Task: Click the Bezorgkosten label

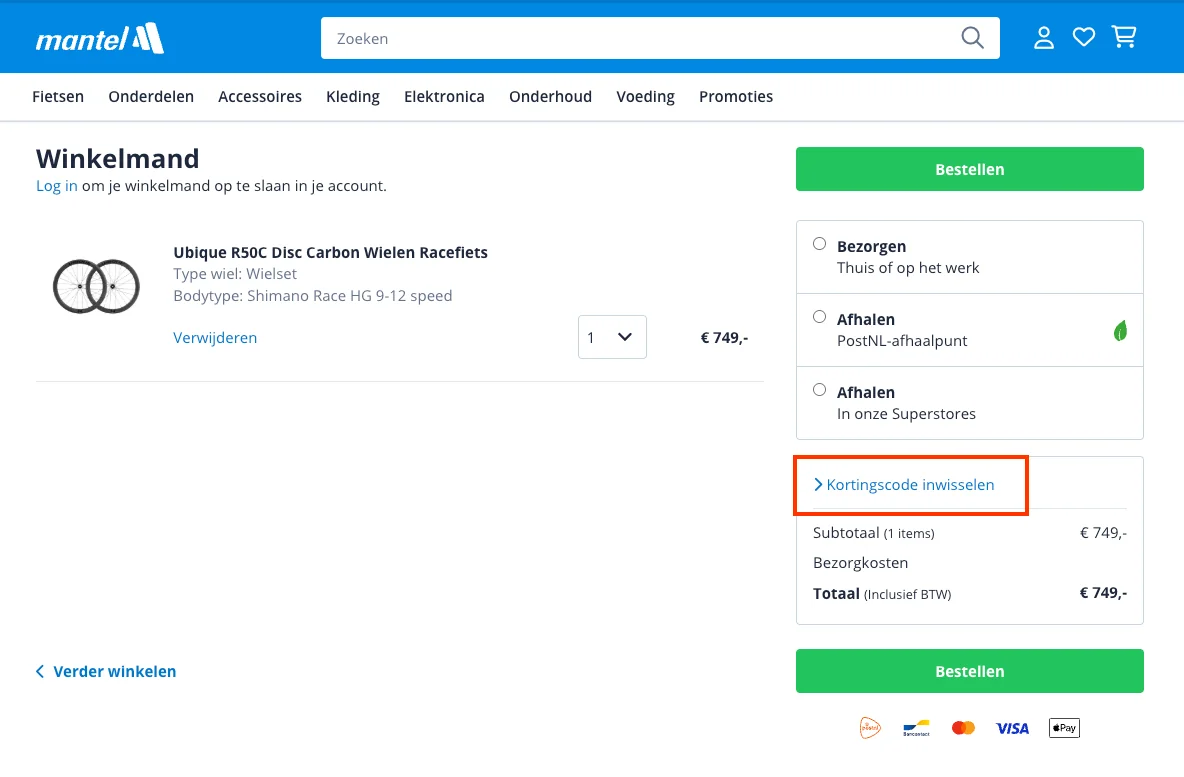Action: point(860,563)
